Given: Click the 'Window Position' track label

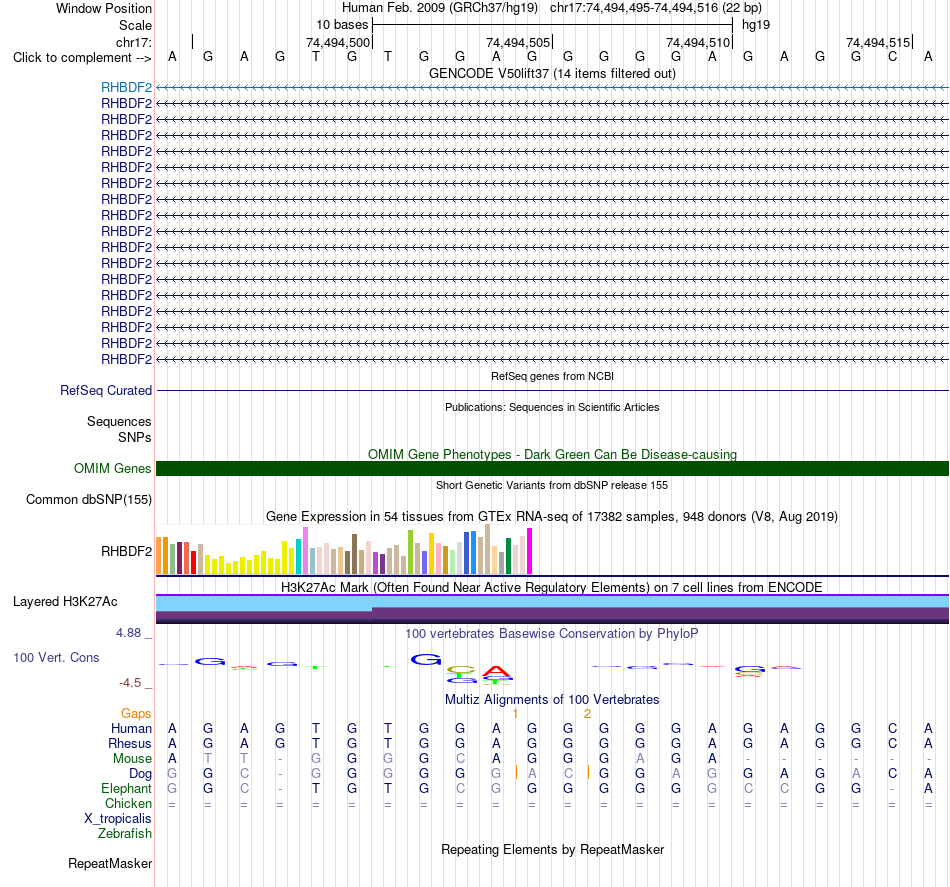Looking at the screenshot, I should click(x=104, y=8).
